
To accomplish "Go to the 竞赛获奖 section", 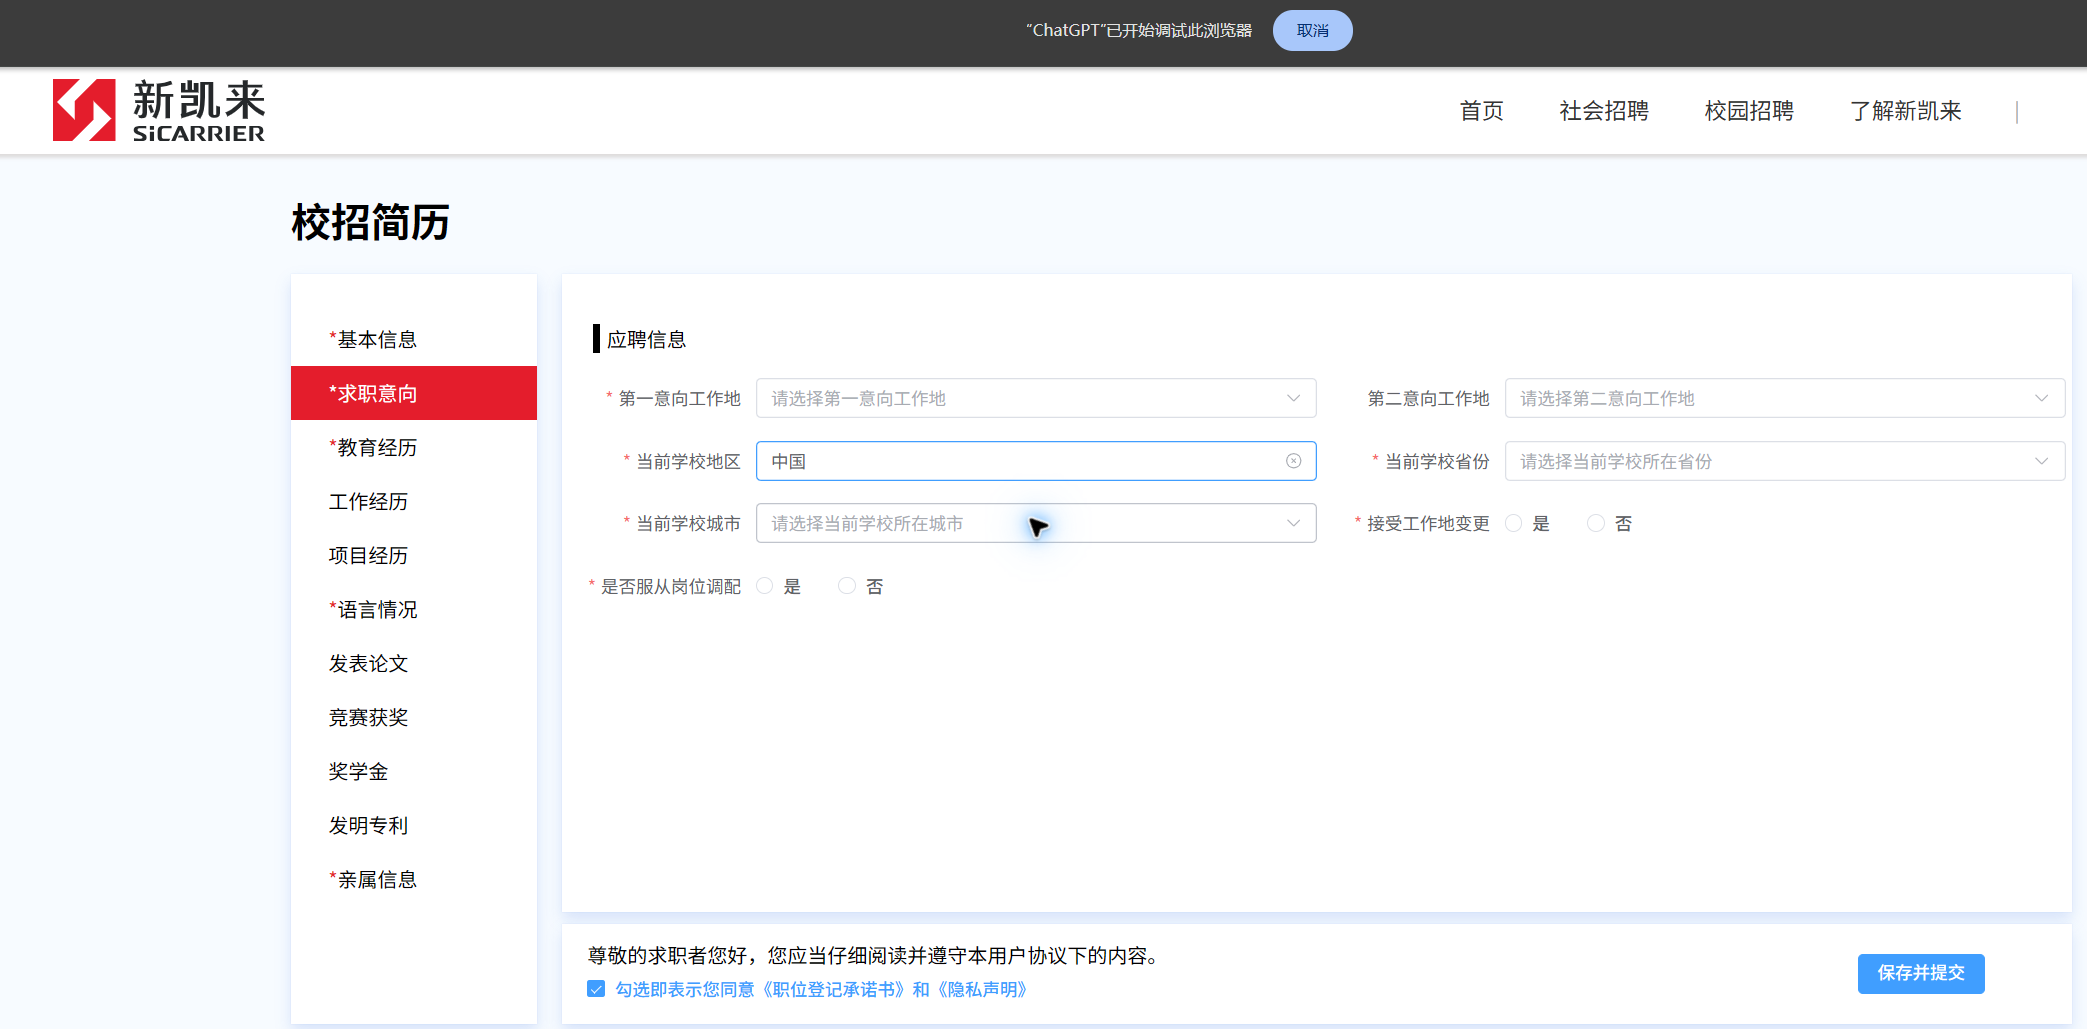I will 414,717.
